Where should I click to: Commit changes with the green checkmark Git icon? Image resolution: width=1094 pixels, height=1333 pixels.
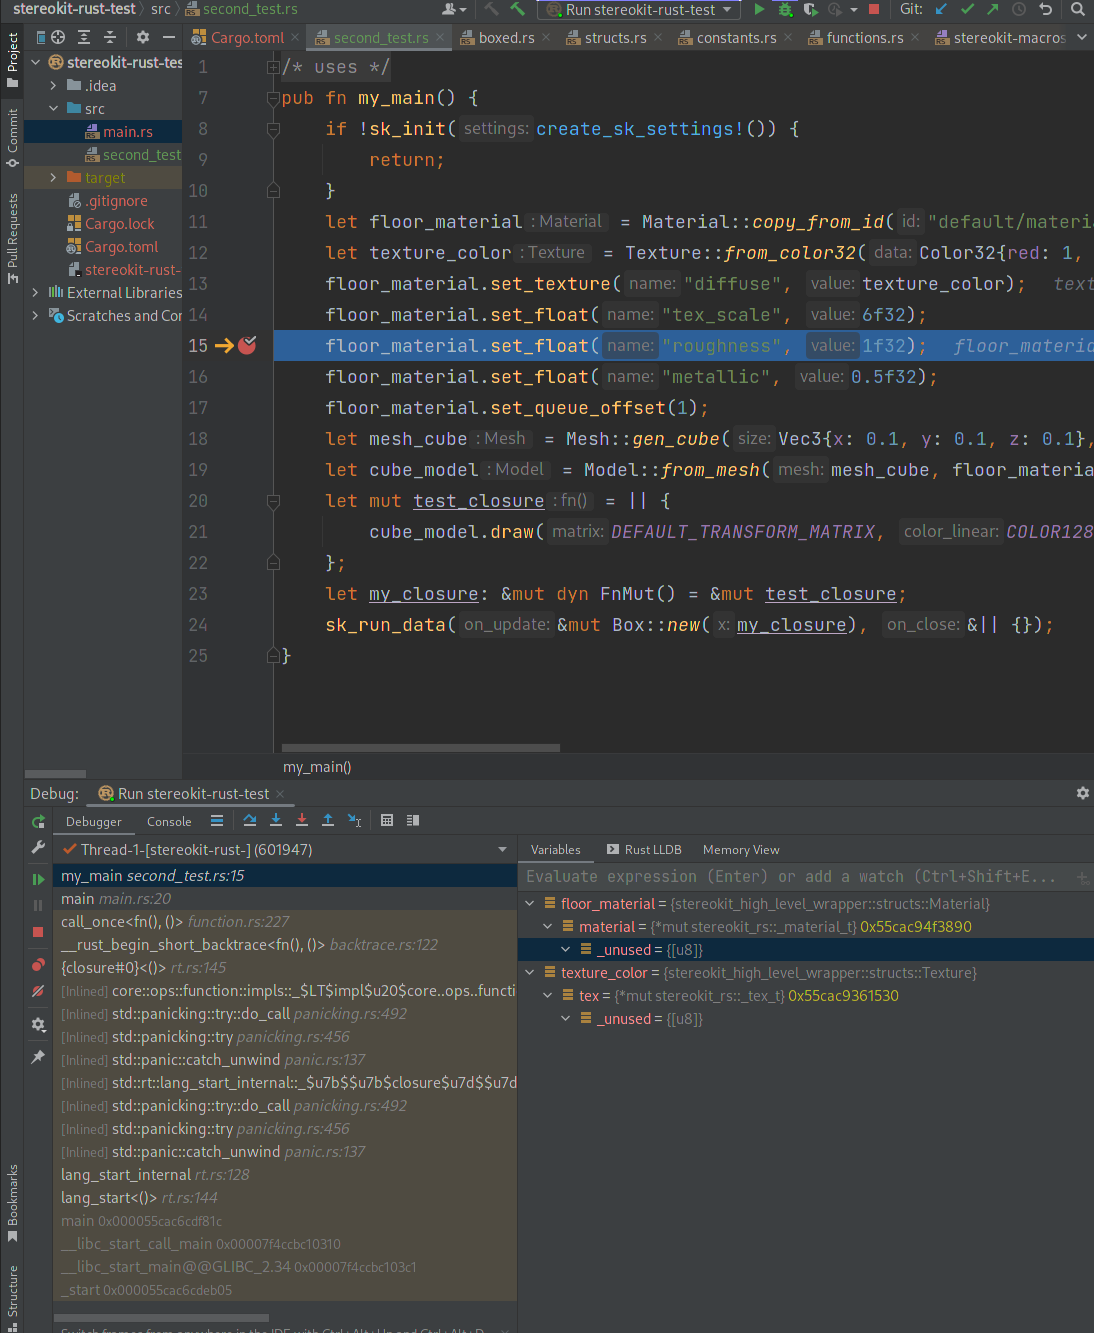pyautogui.click(x=966, y=8)
